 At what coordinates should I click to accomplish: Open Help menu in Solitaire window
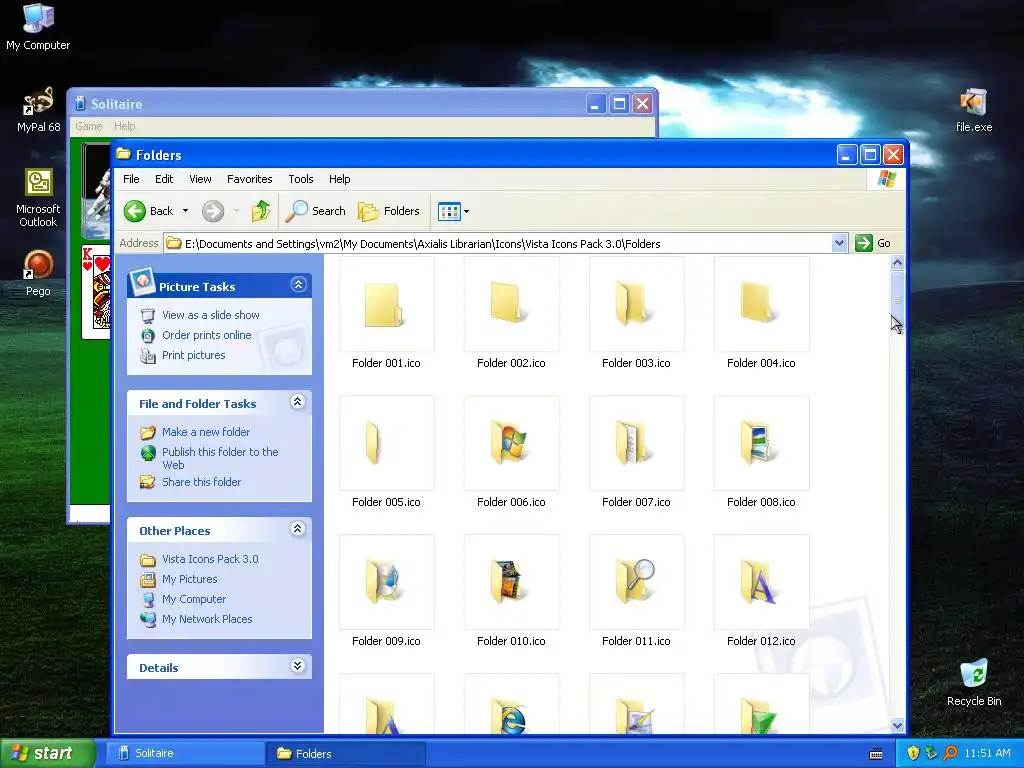pos(125,126)
